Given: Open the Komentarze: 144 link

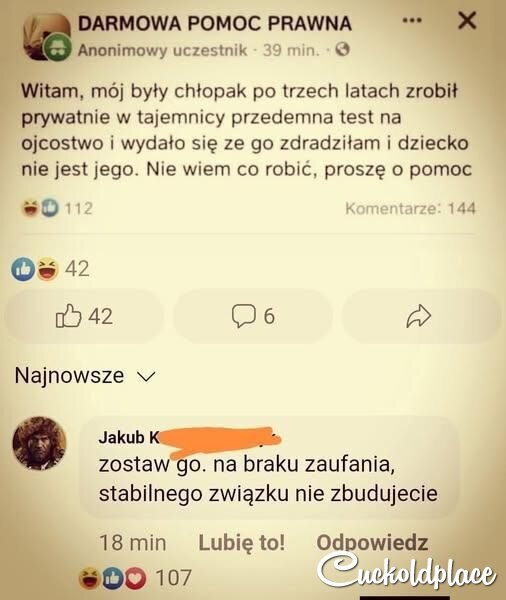Looking at the screenshot, I should click(x=410, y=209).
